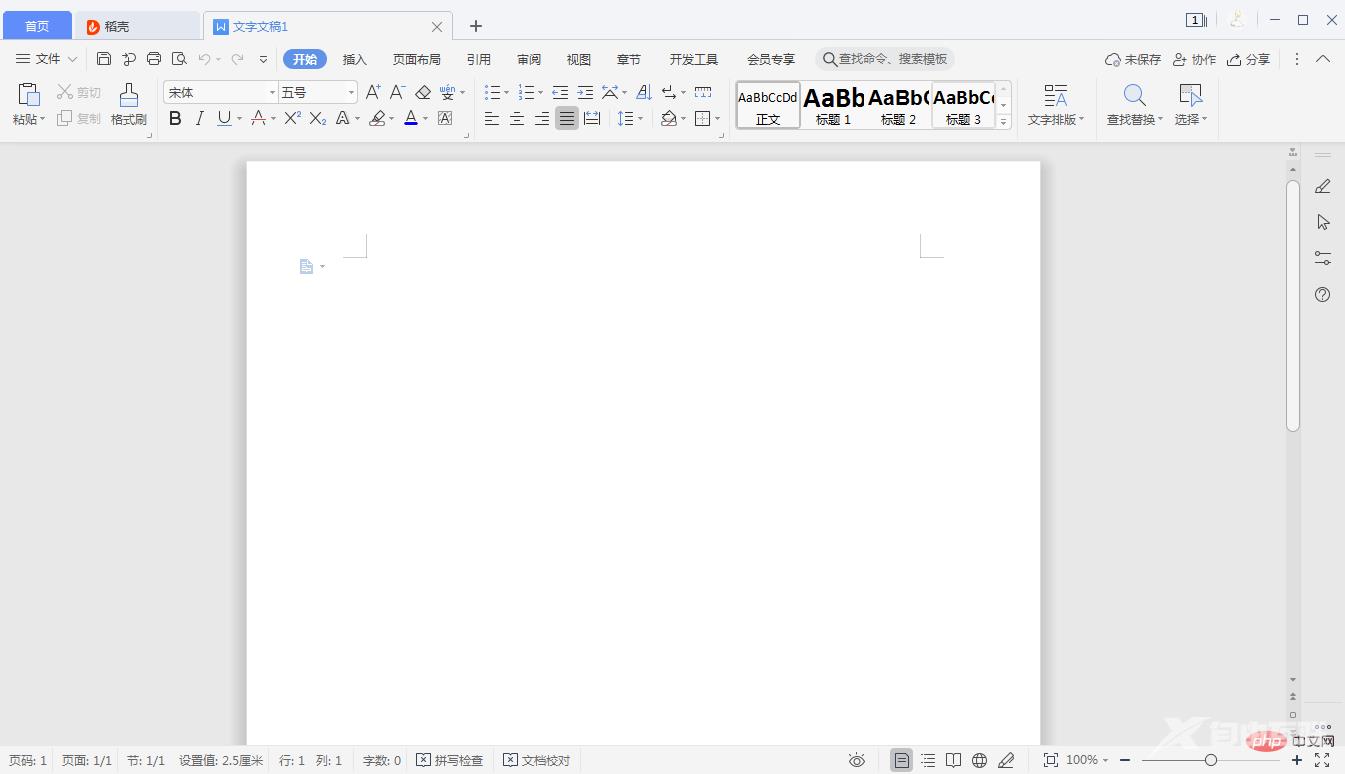Image resolution: width=1345 pixels, height=774 pixels.
Task: Expand the styles gallery list
Action: click(x=1004, y=121)
